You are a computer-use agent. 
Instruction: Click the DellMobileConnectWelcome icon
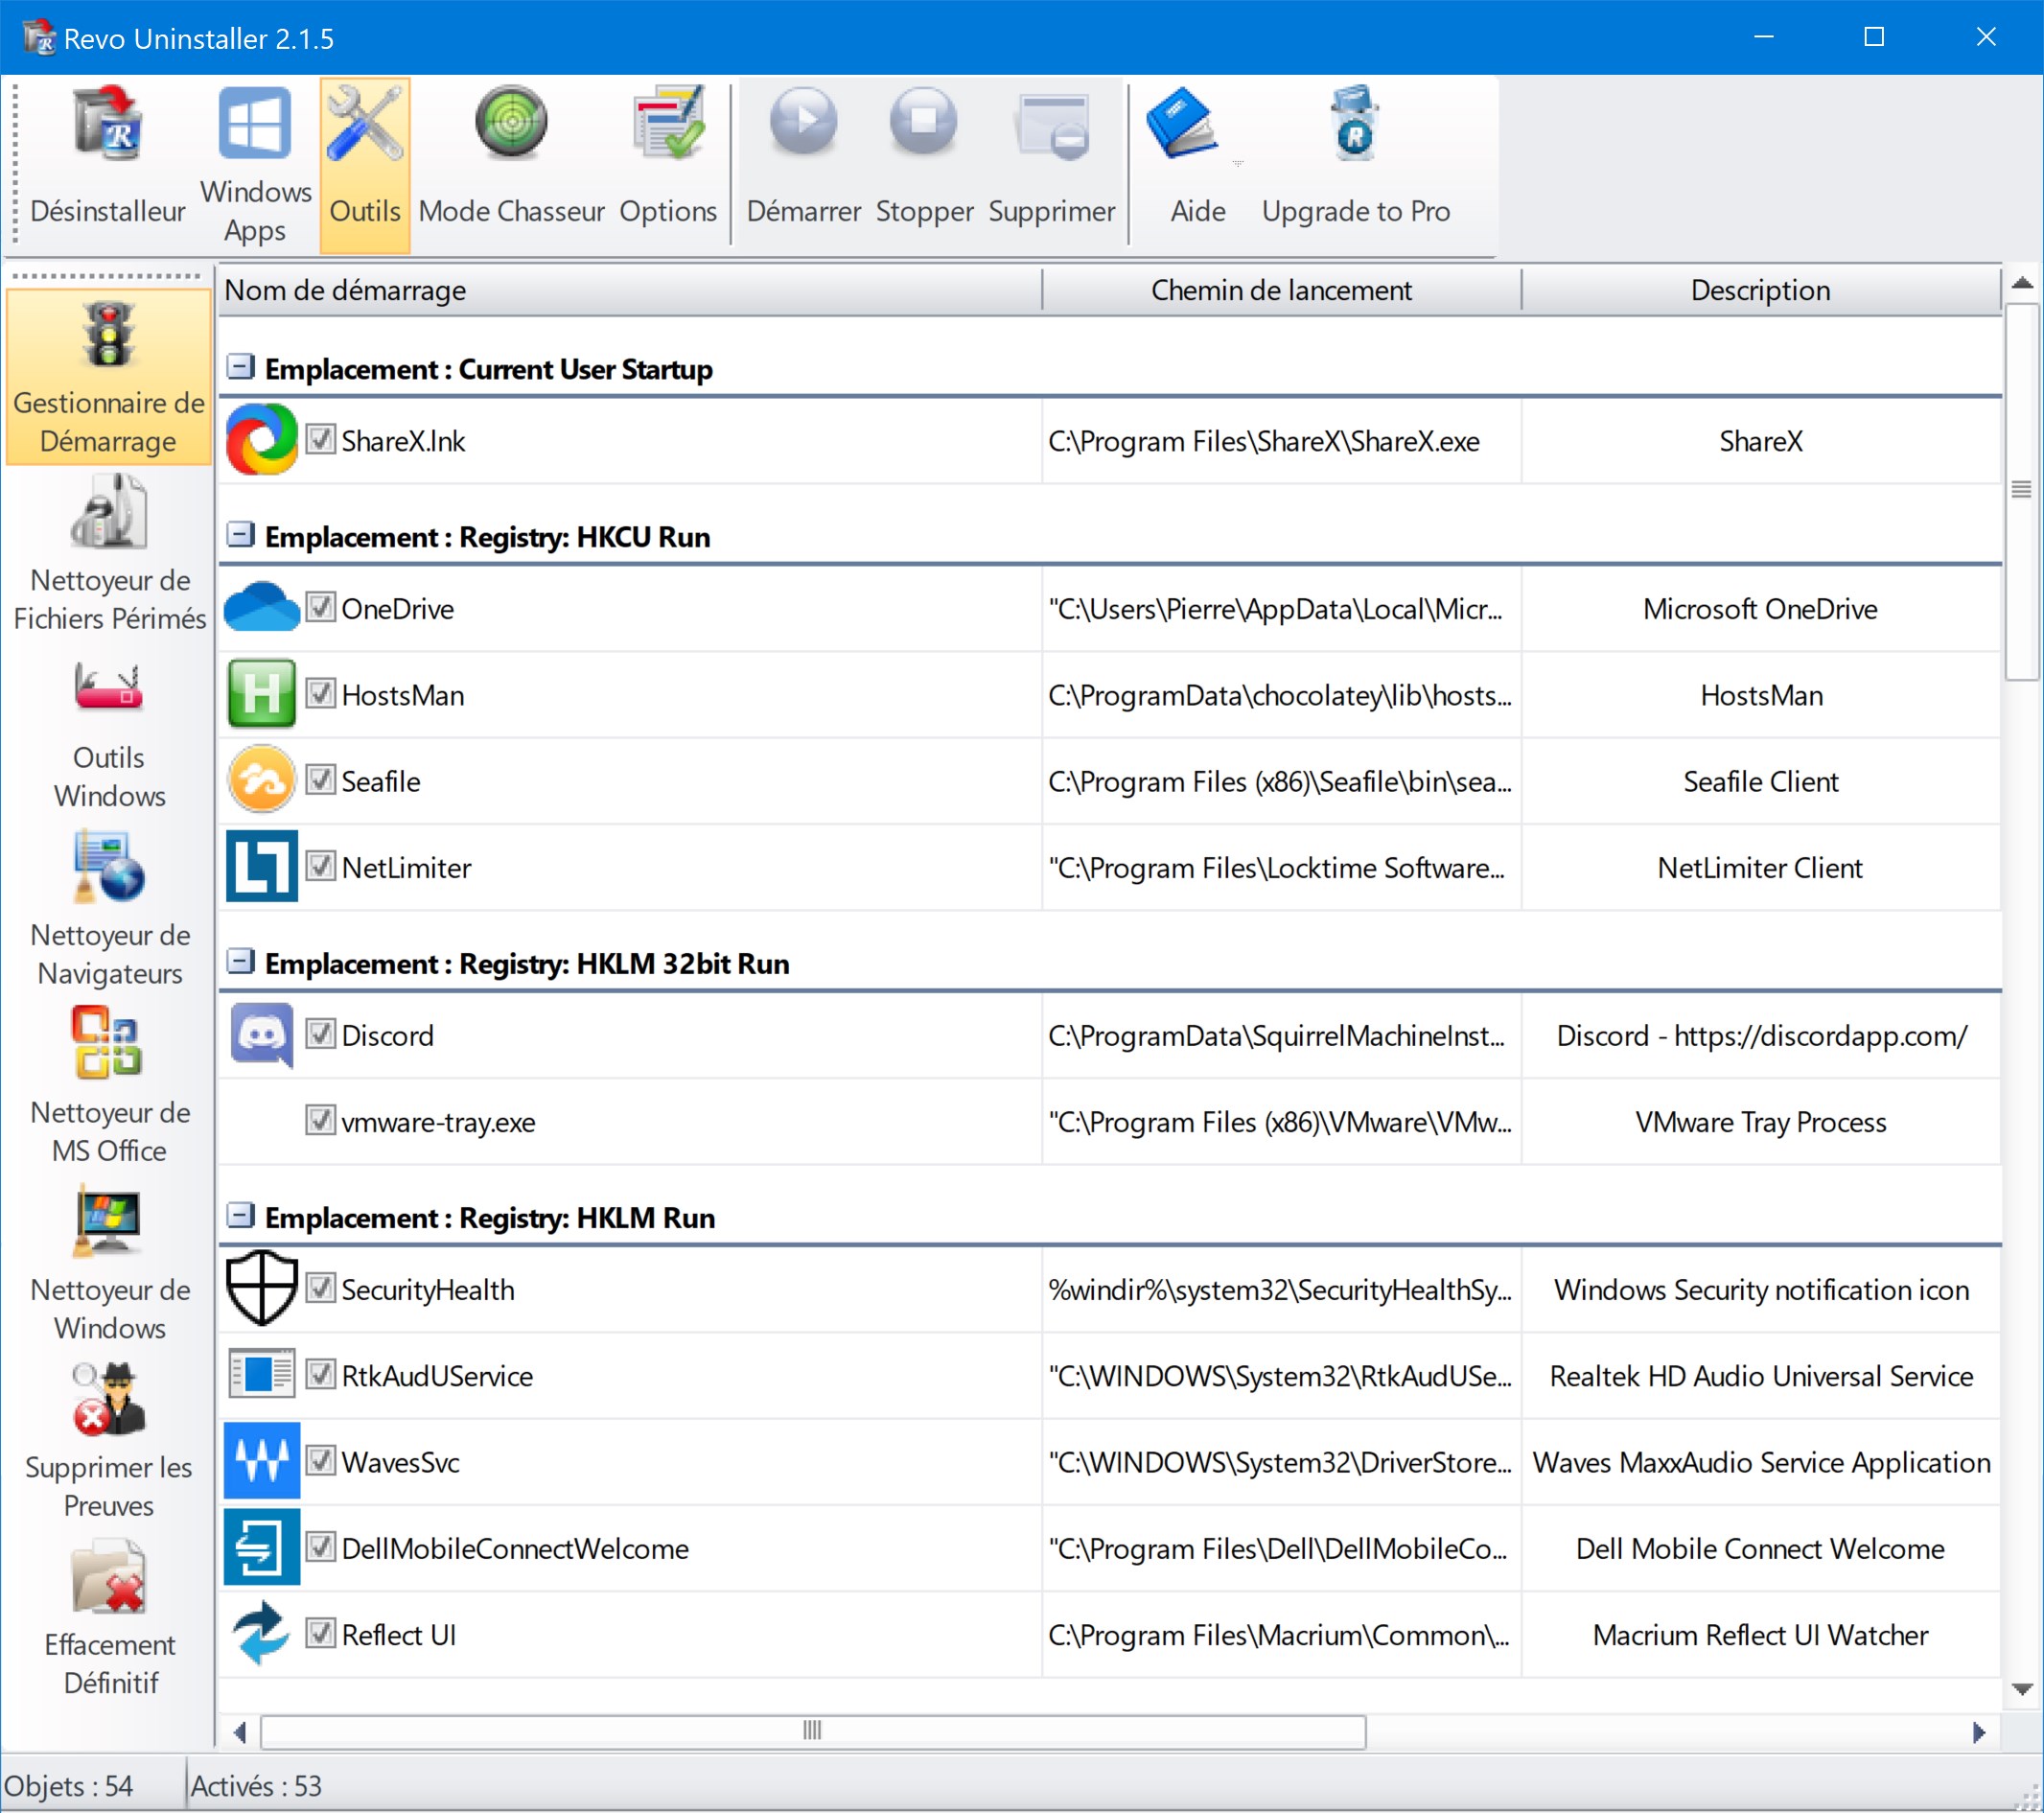pos(262,1547)
